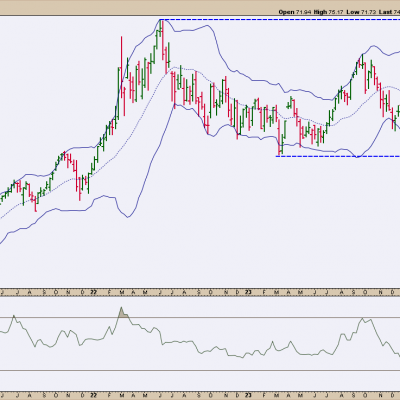Click the lower band's deepest trough near March 2022
Image resolution: width=400 pixels, height=400 pixels.
point(128,216)
